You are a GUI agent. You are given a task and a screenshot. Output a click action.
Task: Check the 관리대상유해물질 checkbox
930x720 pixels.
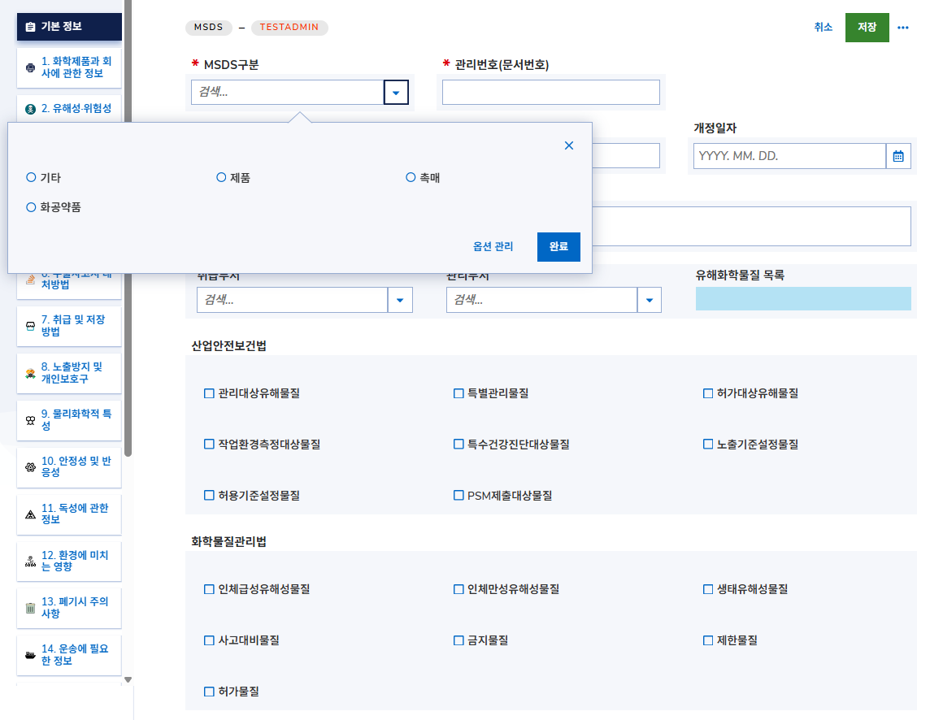pyautogui.click(x=209, y=393)
